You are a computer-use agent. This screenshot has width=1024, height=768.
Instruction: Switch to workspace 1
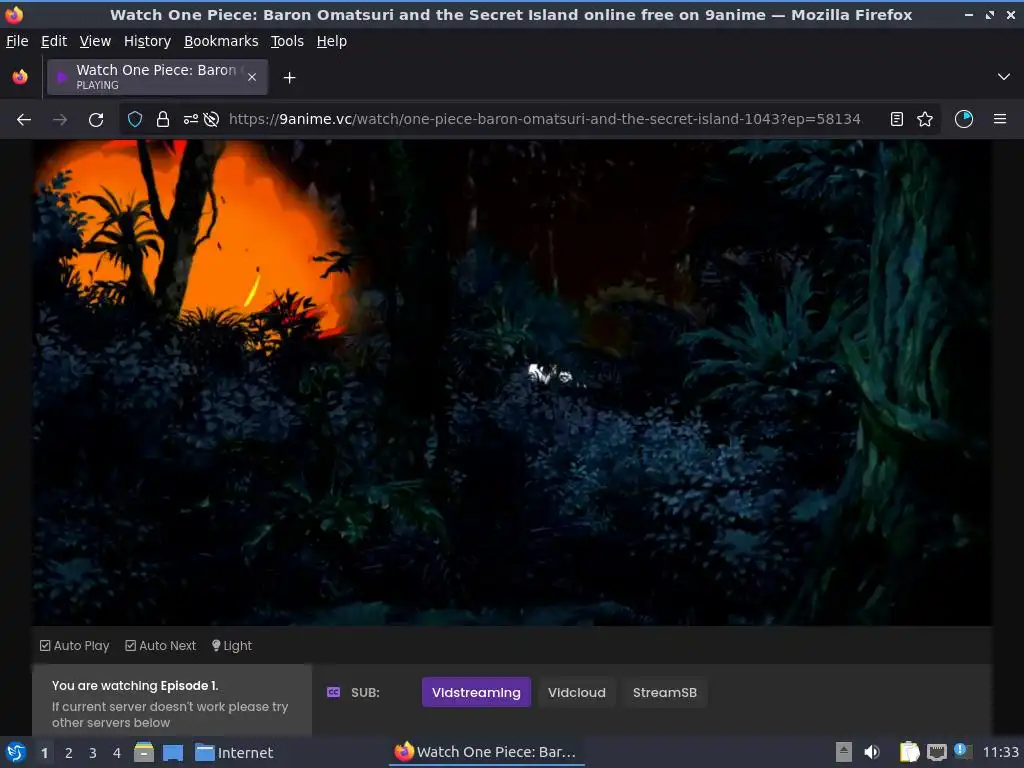[44, 753]
